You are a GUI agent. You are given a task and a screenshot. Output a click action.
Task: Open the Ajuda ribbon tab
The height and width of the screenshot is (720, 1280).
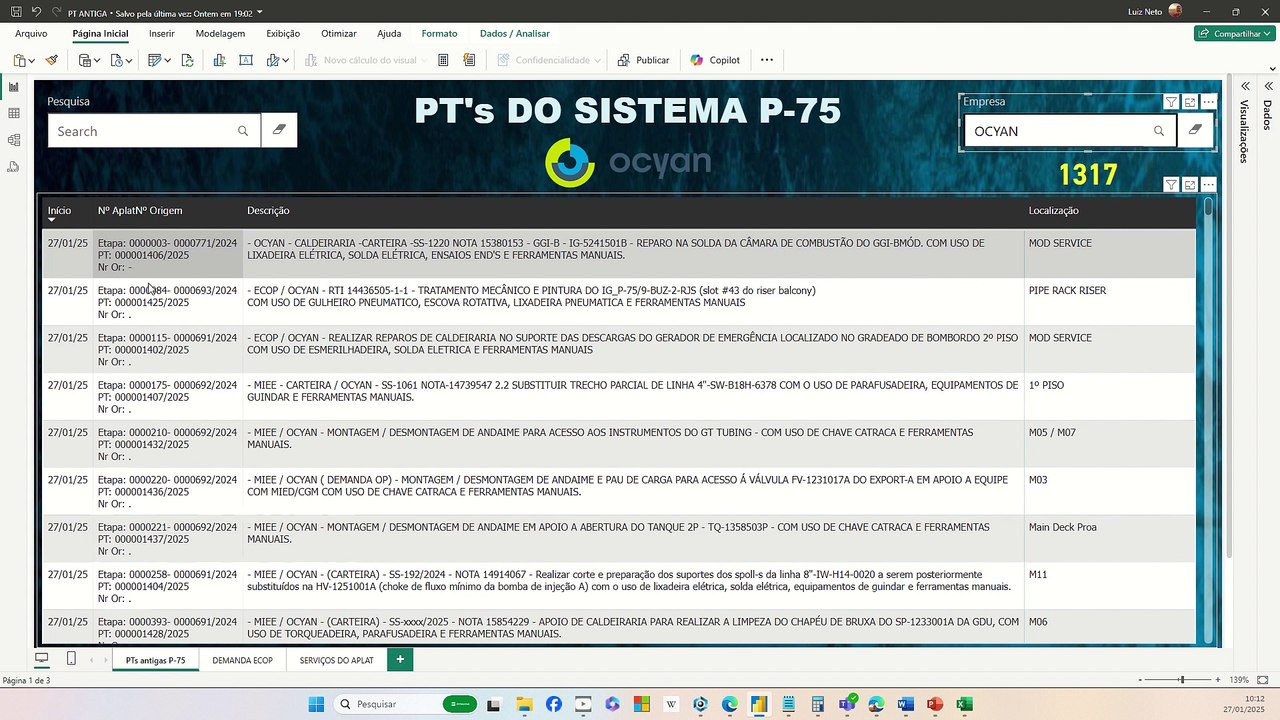(389, 33)
